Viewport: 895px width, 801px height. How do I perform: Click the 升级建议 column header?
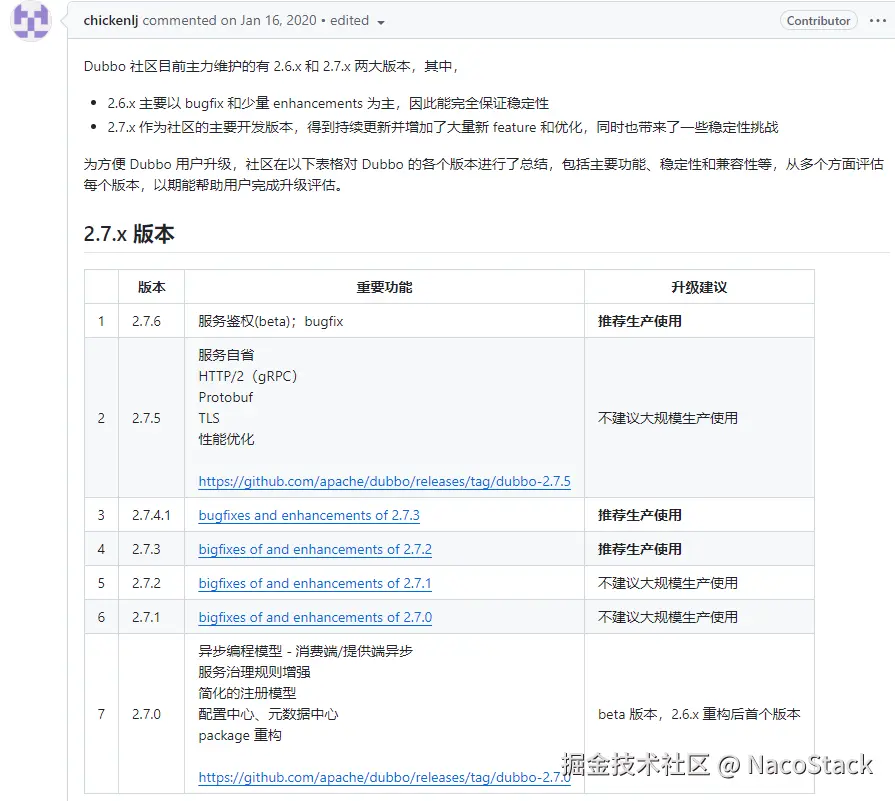coord(699,287)
